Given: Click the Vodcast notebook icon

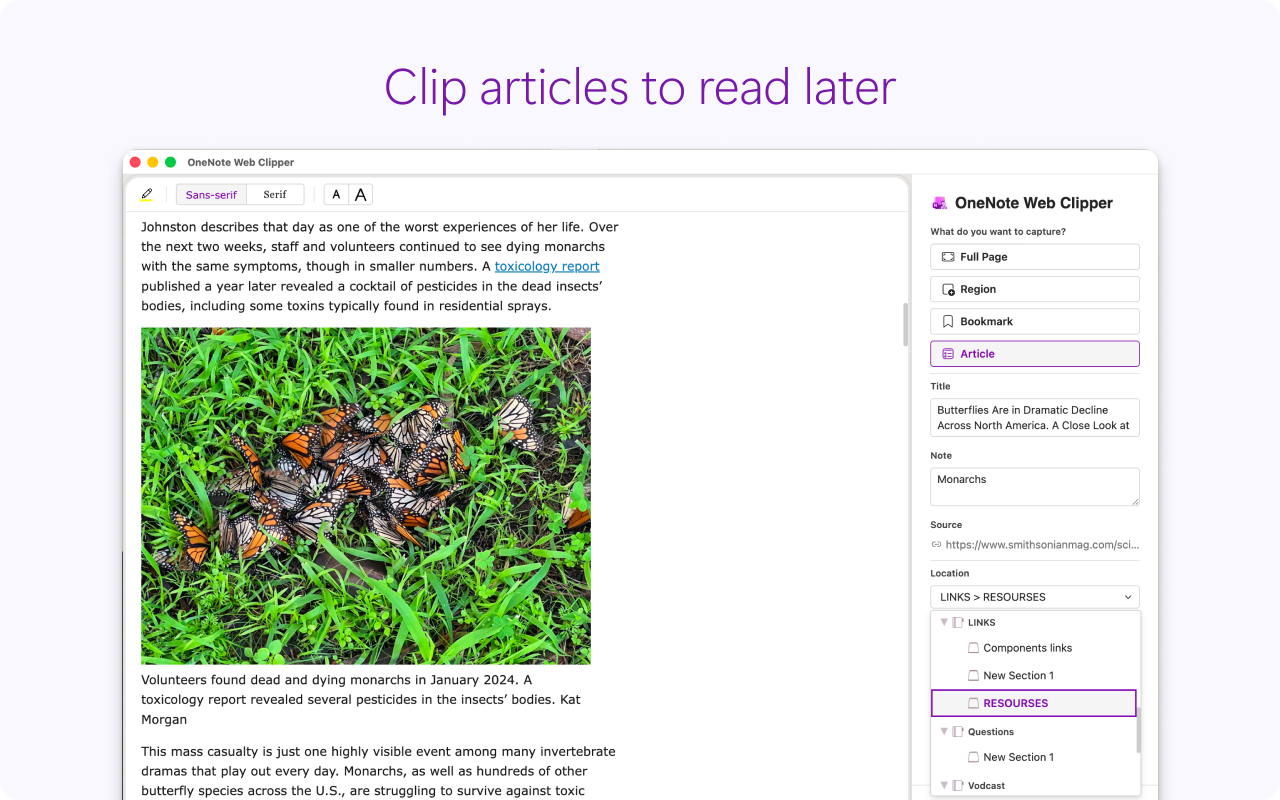Looking at the screenshot, I should pos(958,786).
